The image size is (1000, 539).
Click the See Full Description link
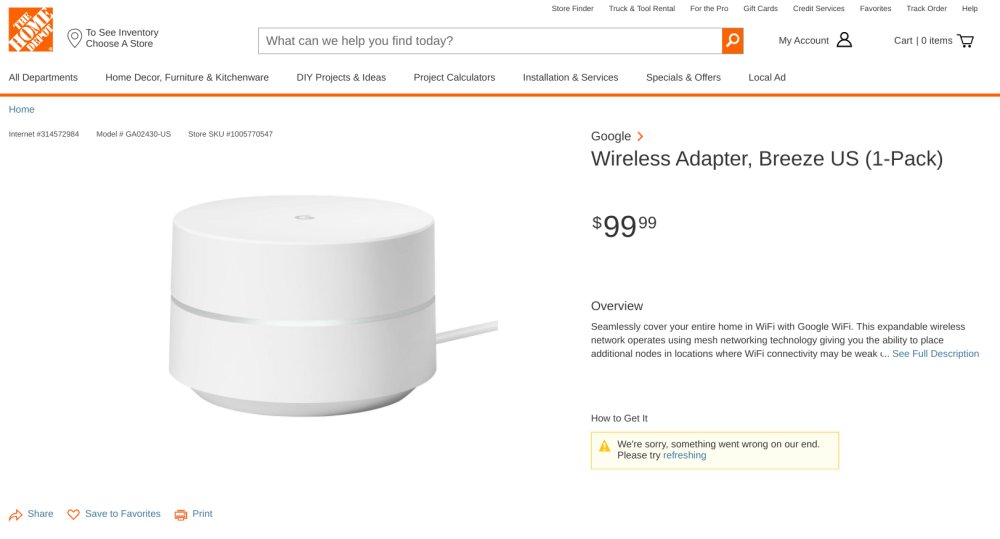(935, 354)
